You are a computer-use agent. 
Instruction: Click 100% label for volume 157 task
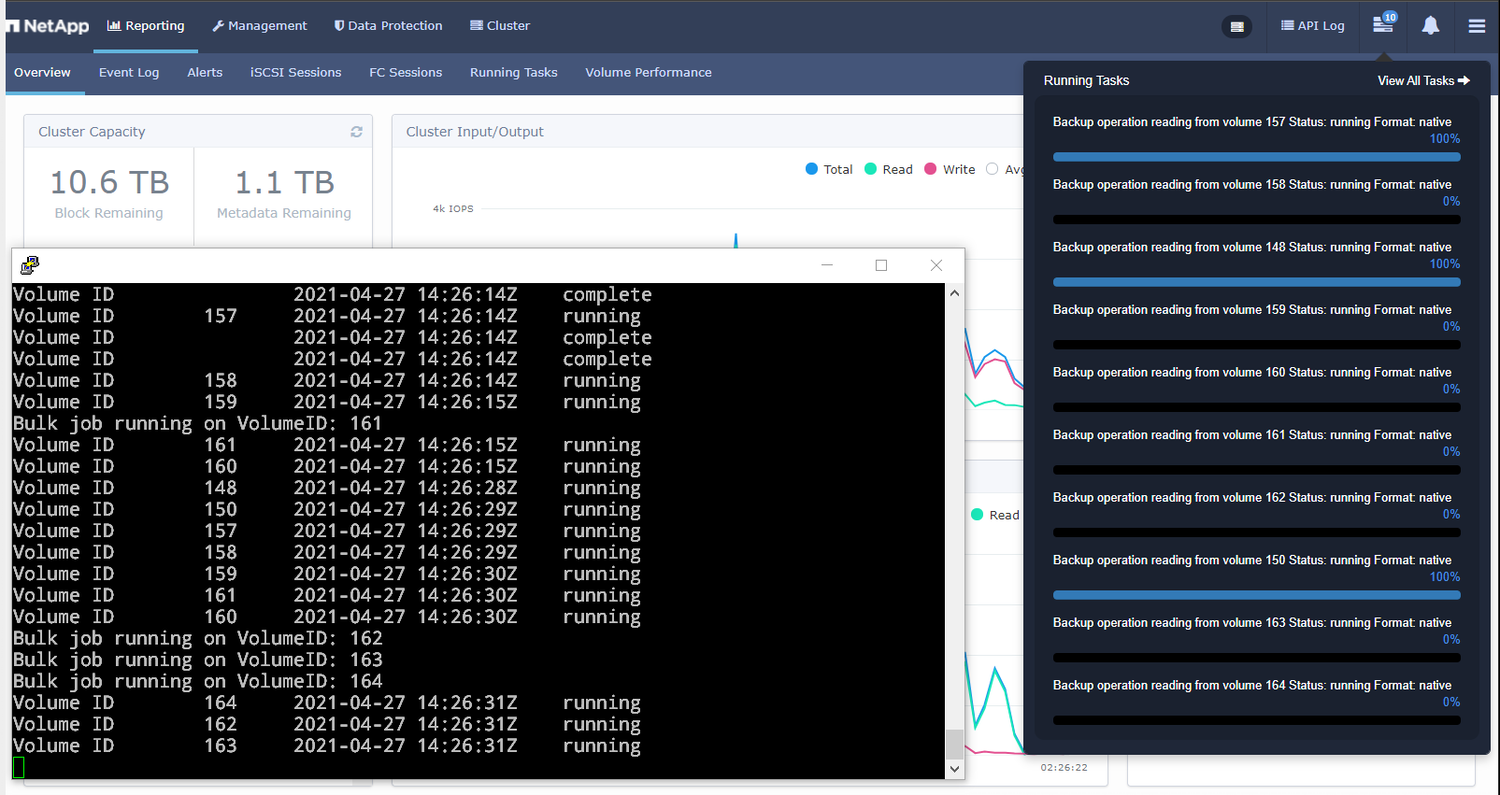[1445, 139]
